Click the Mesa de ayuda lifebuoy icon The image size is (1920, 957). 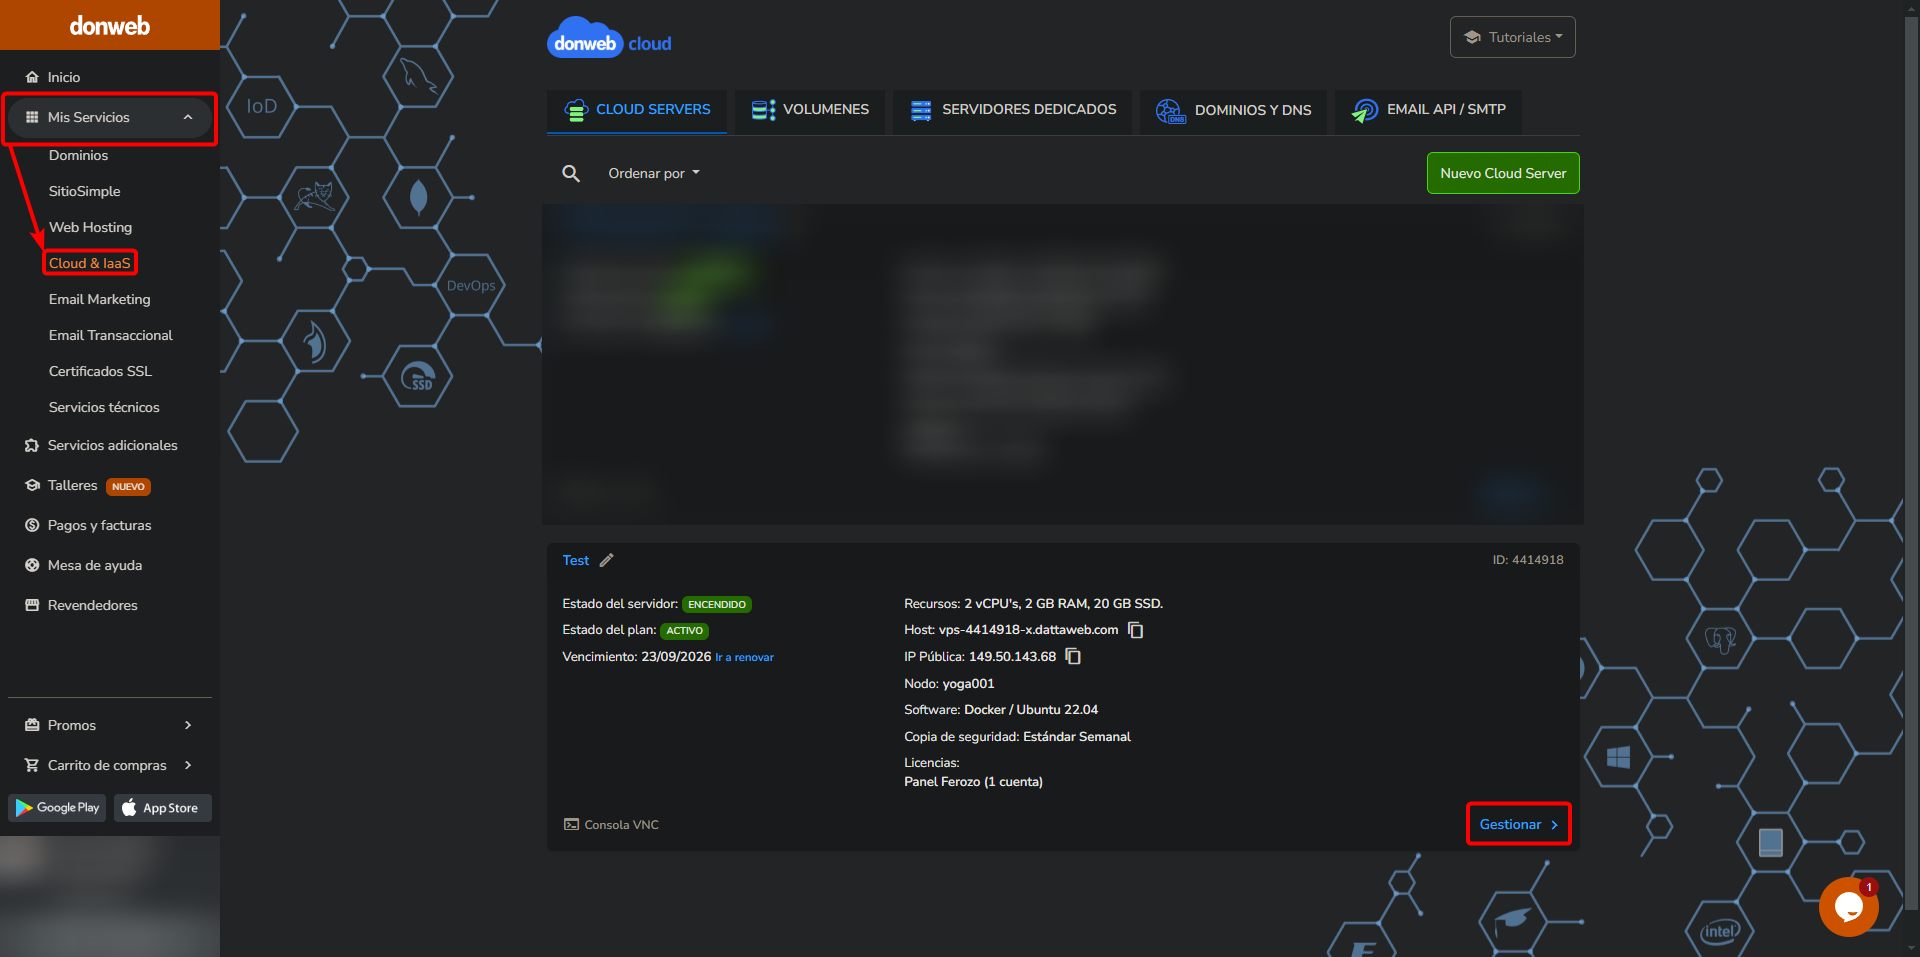click(32, 565)
